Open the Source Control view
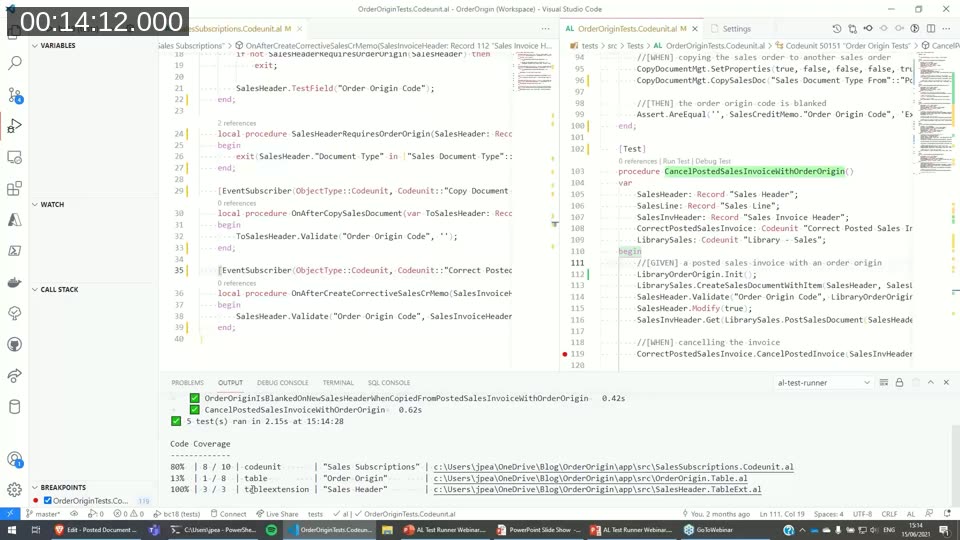The height and width of the screenshot is (540, 960). pyautogui.click(x=15, y=95)
